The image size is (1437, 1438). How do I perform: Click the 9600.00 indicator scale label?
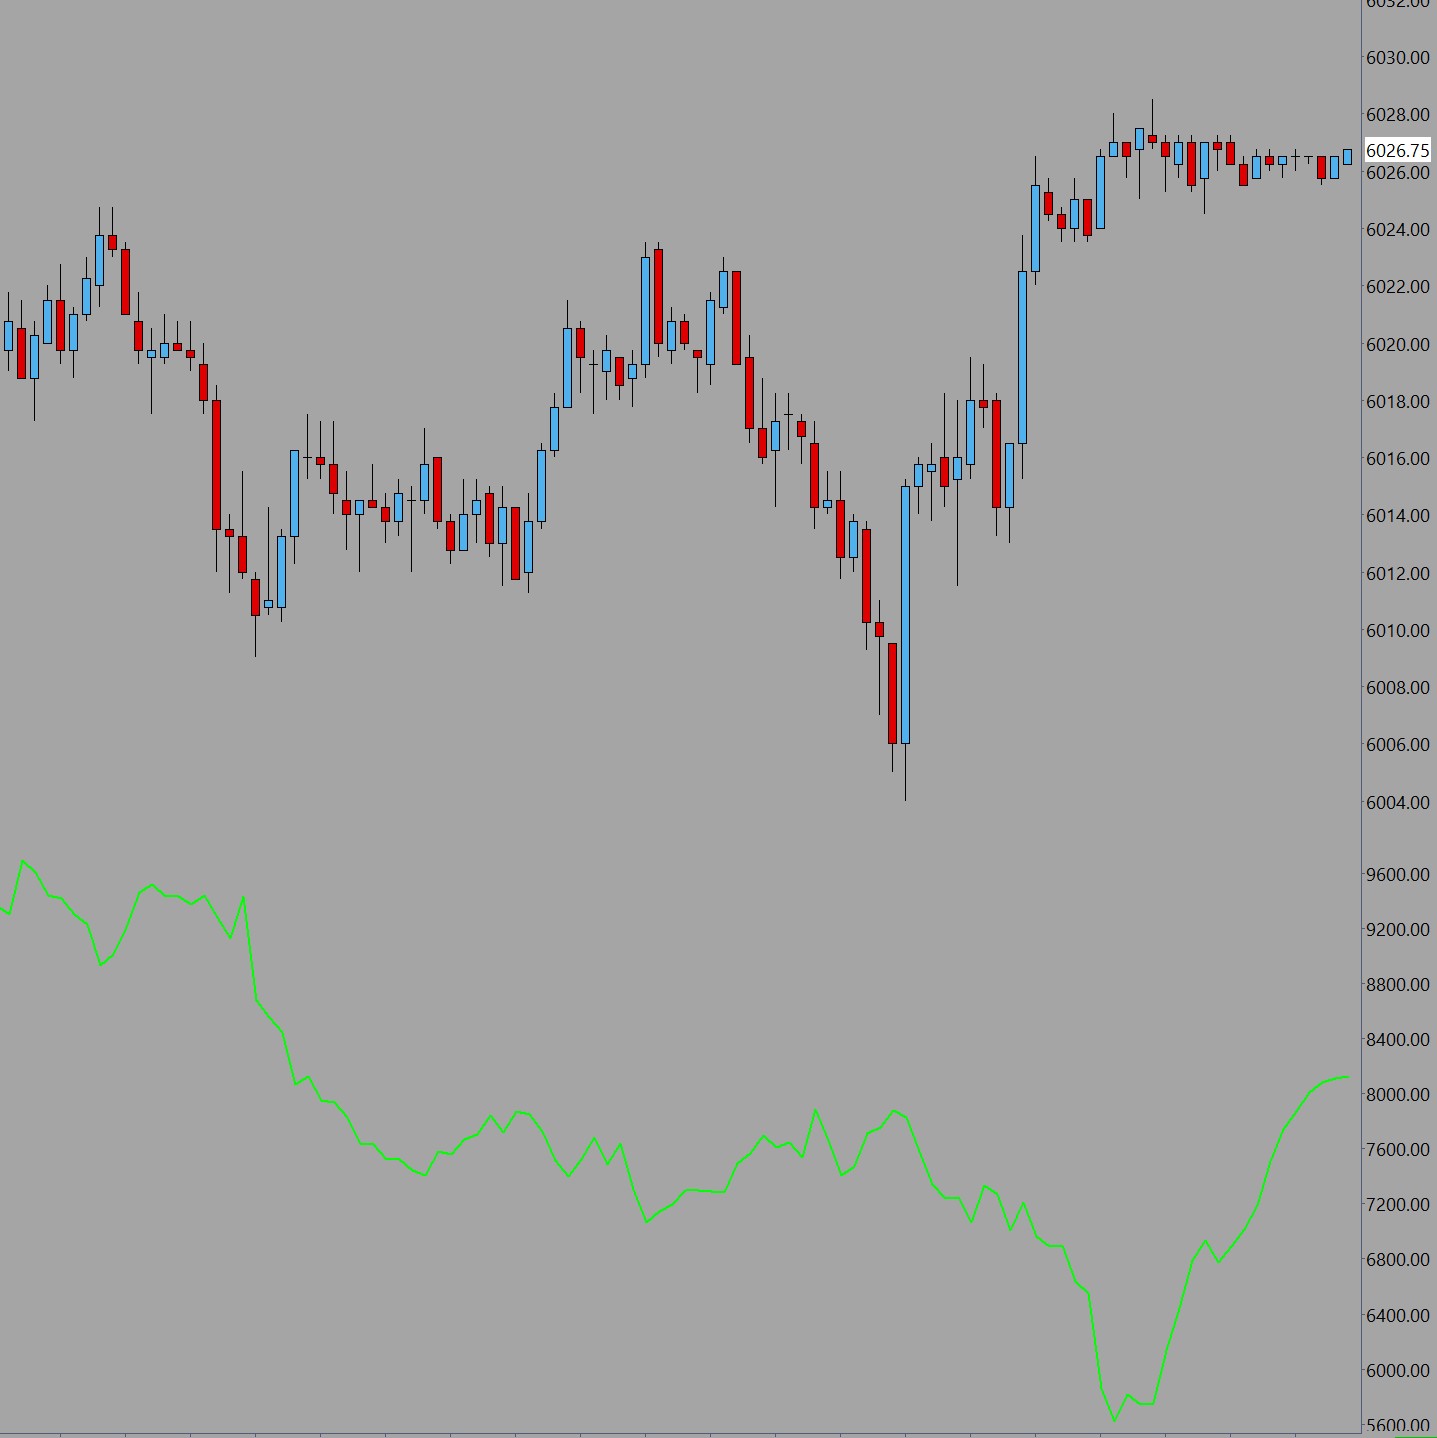click(x=1398, y=875)
